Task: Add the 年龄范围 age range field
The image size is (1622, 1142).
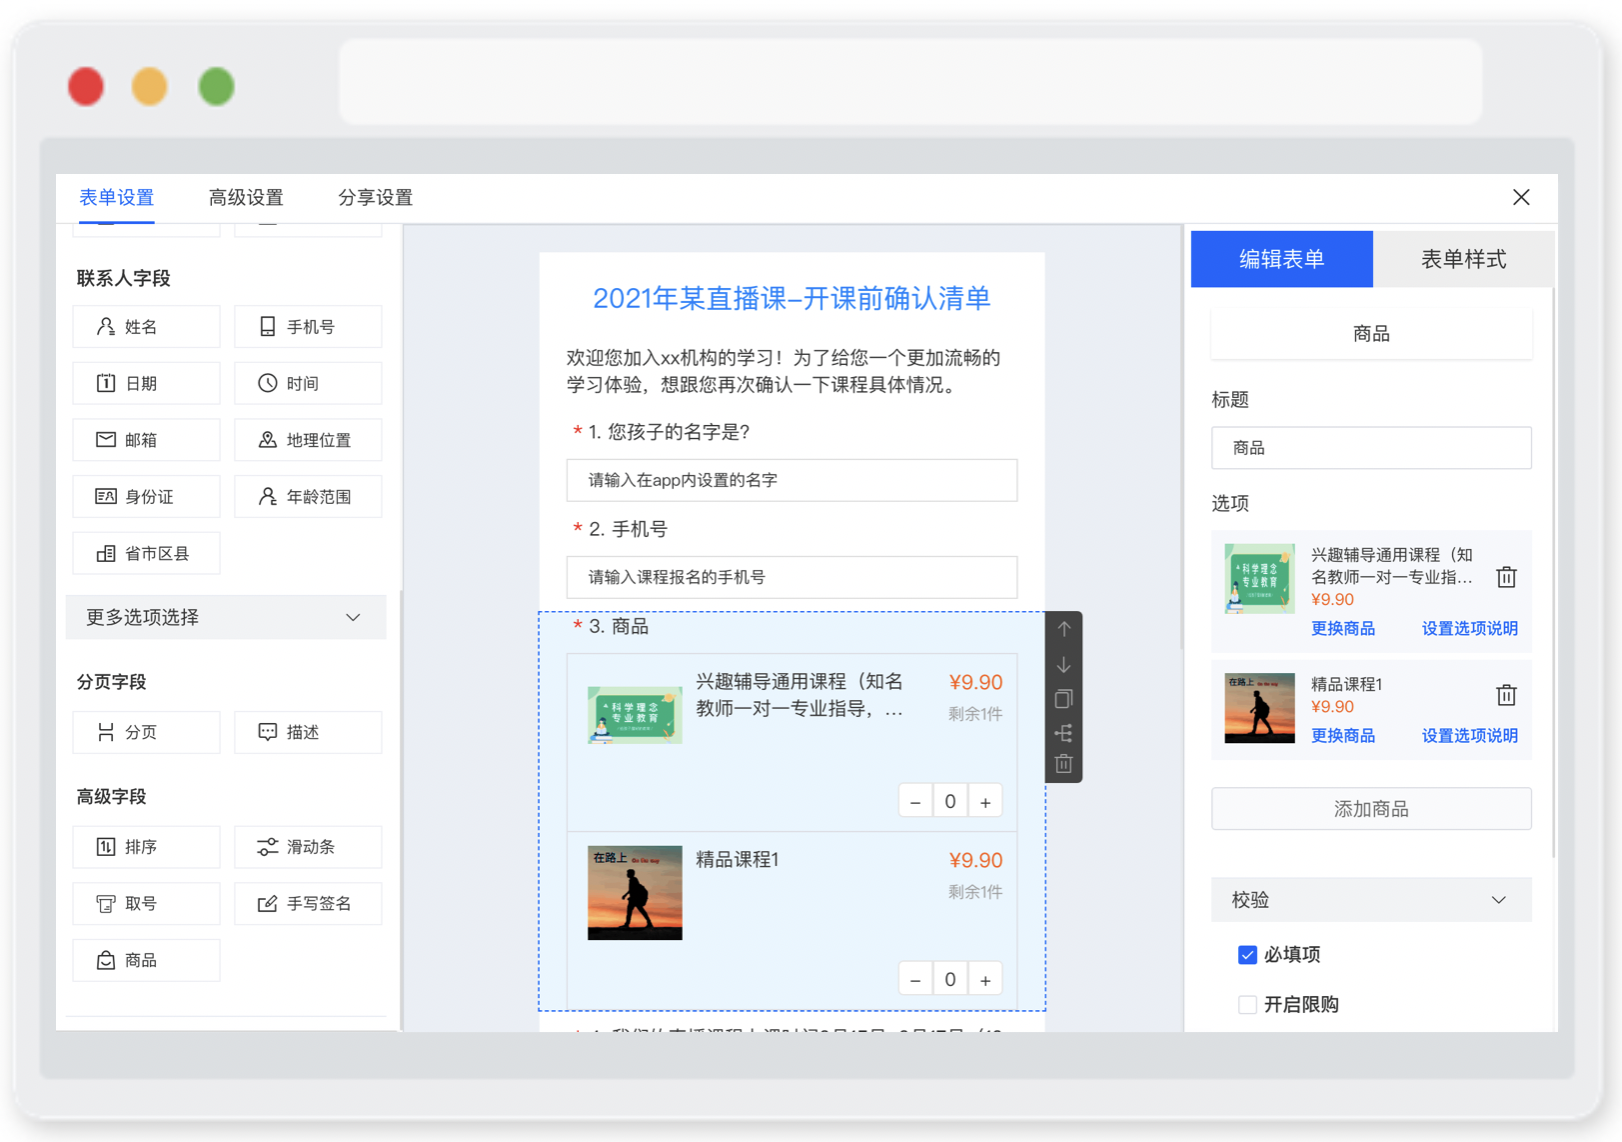Action: [x=308, y=497]
